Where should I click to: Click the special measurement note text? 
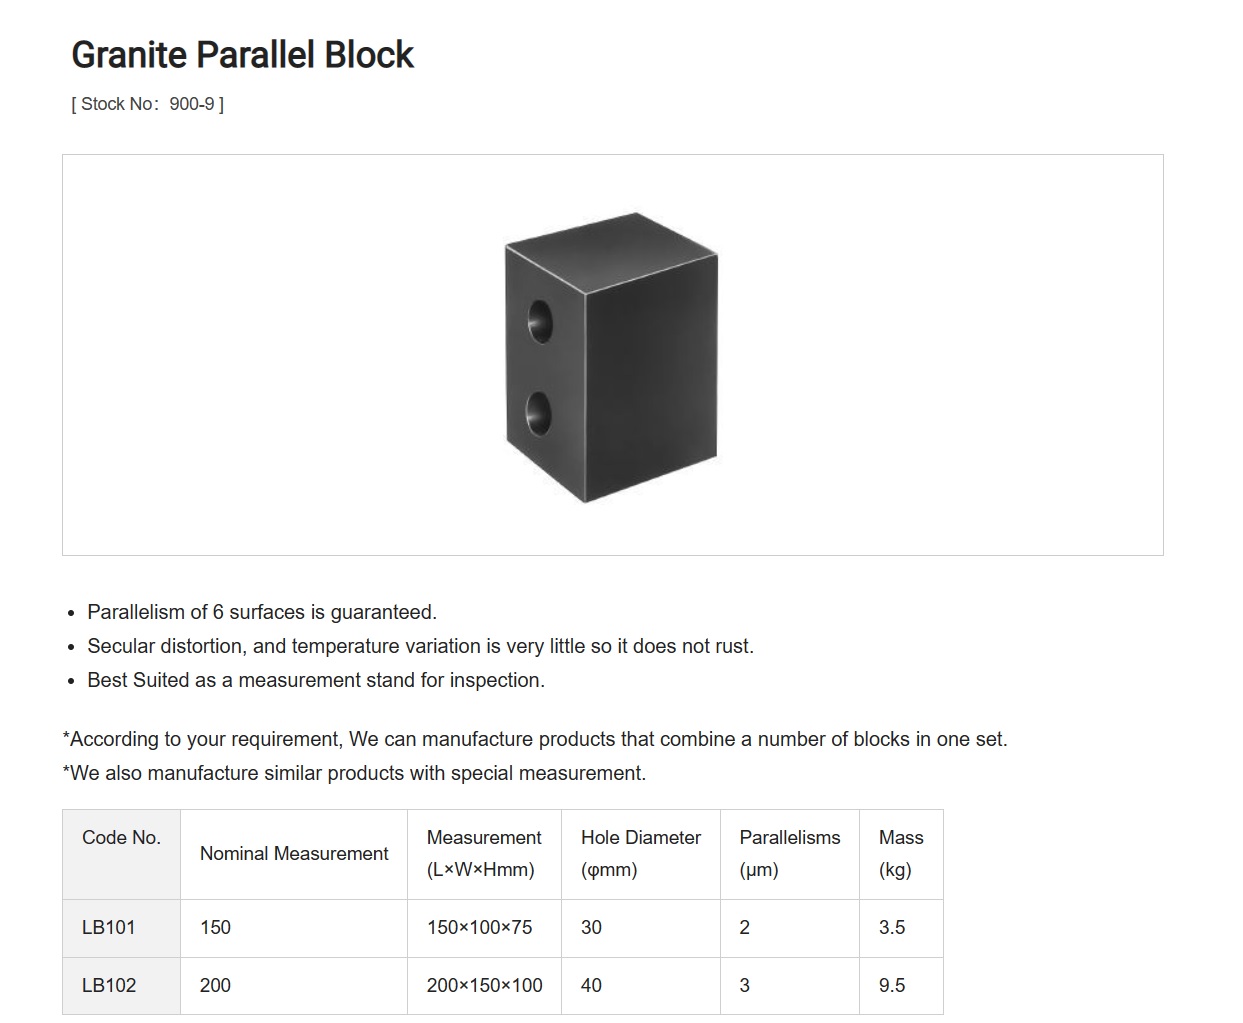354,773
